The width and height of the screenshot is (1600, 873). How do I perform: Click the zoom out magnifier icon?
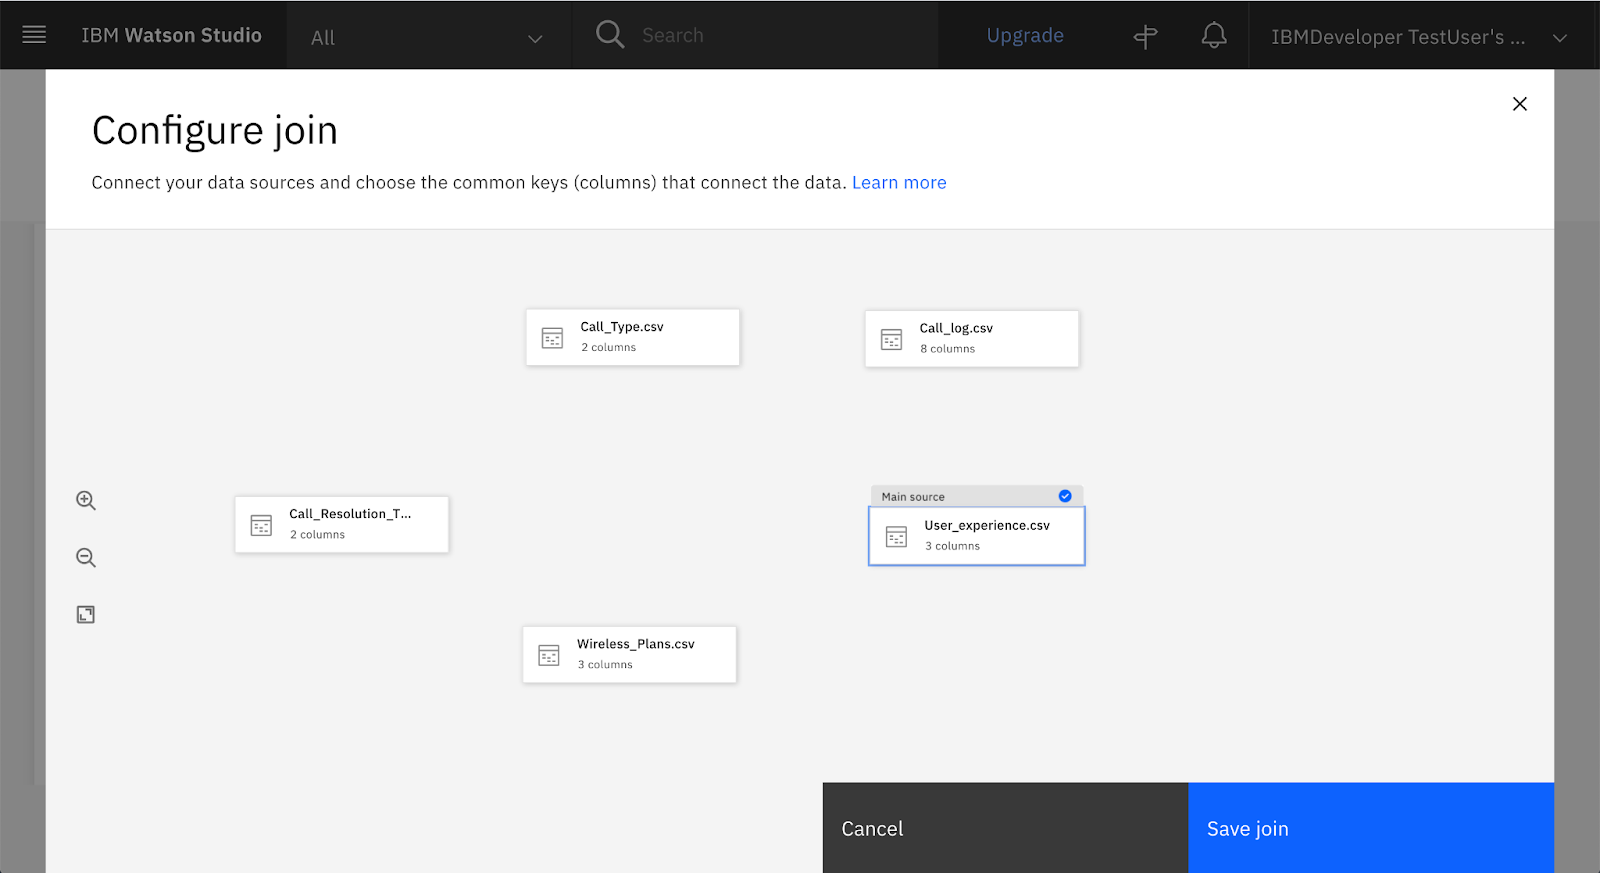[x=86, y=558]
